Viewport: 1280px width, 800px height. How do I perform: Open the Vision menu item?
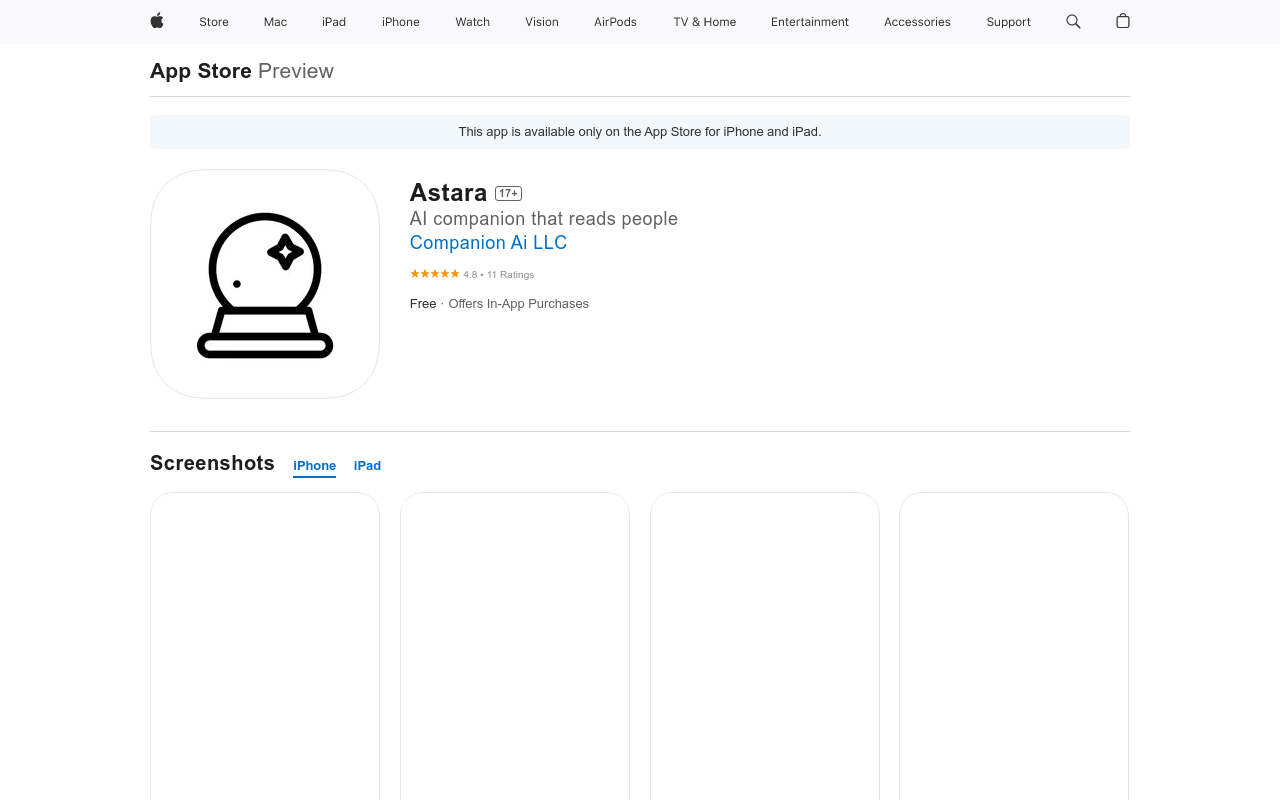[x=542, y=22]
